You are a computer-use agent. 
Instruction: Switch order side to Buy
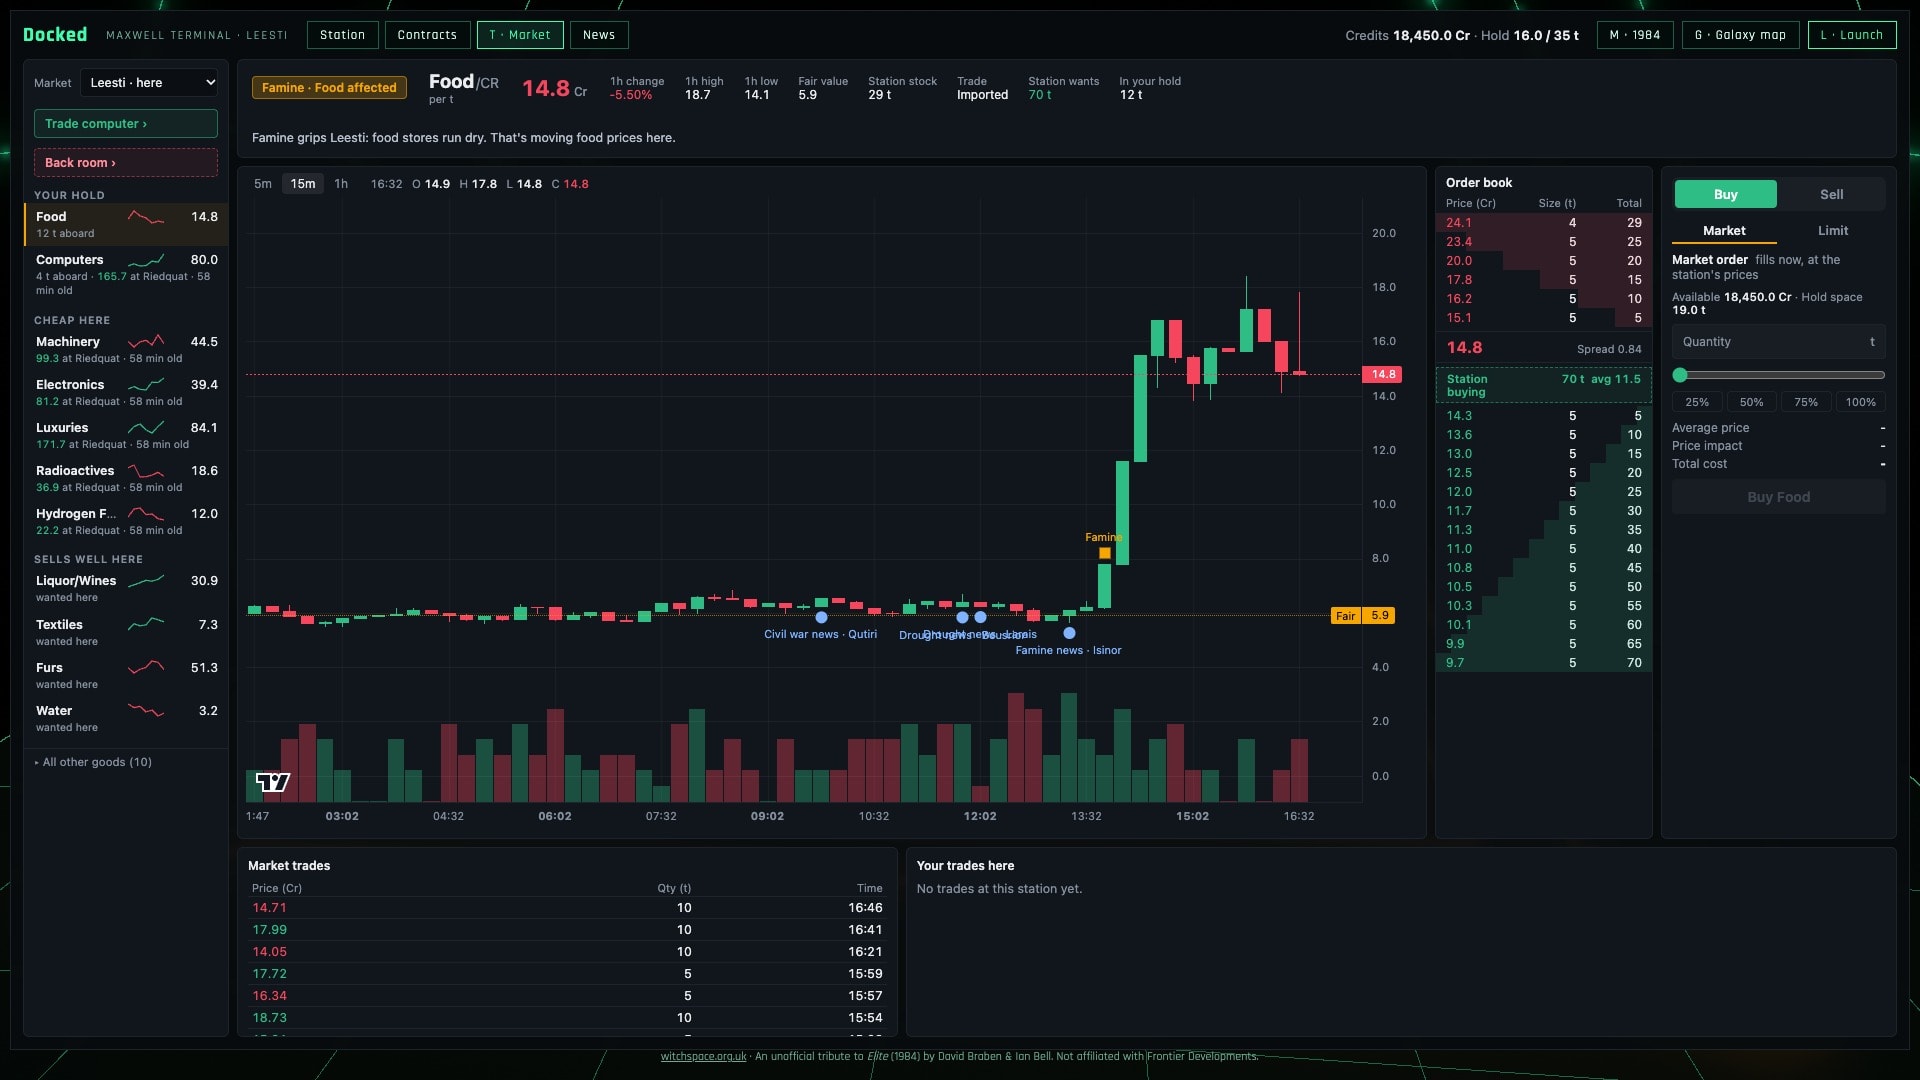click(1726, 195)
